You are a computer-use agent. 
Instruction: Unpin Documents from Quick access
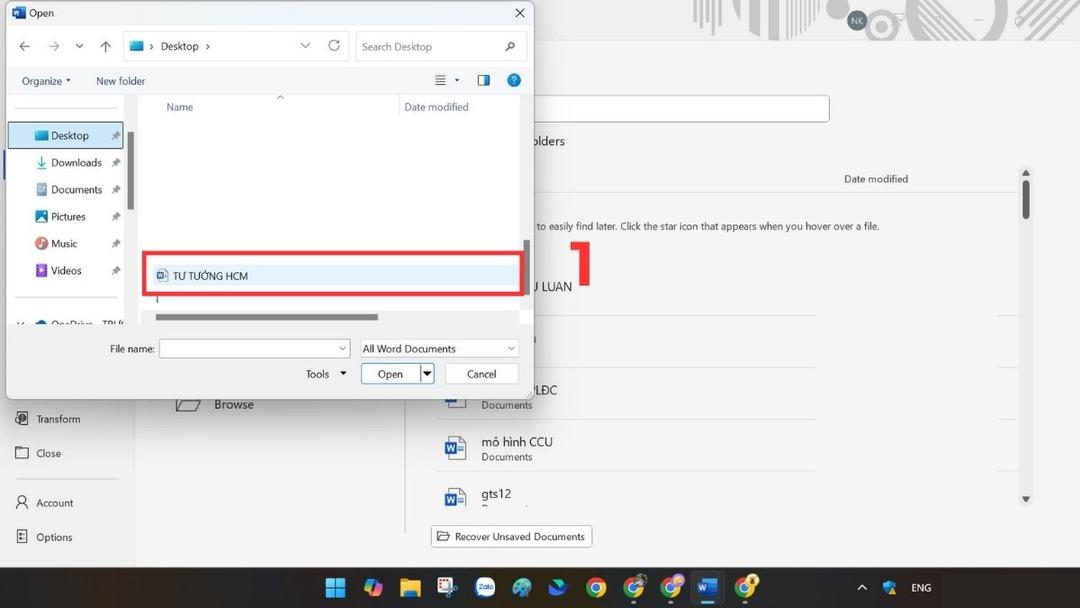click(x=115, y=189)
